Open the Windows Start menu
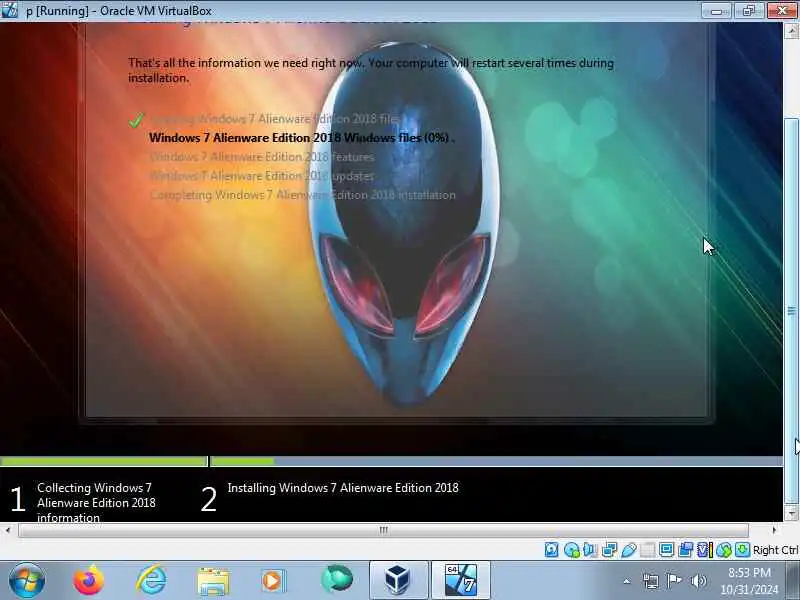This screenshot has height=600, width=800. 26,580
